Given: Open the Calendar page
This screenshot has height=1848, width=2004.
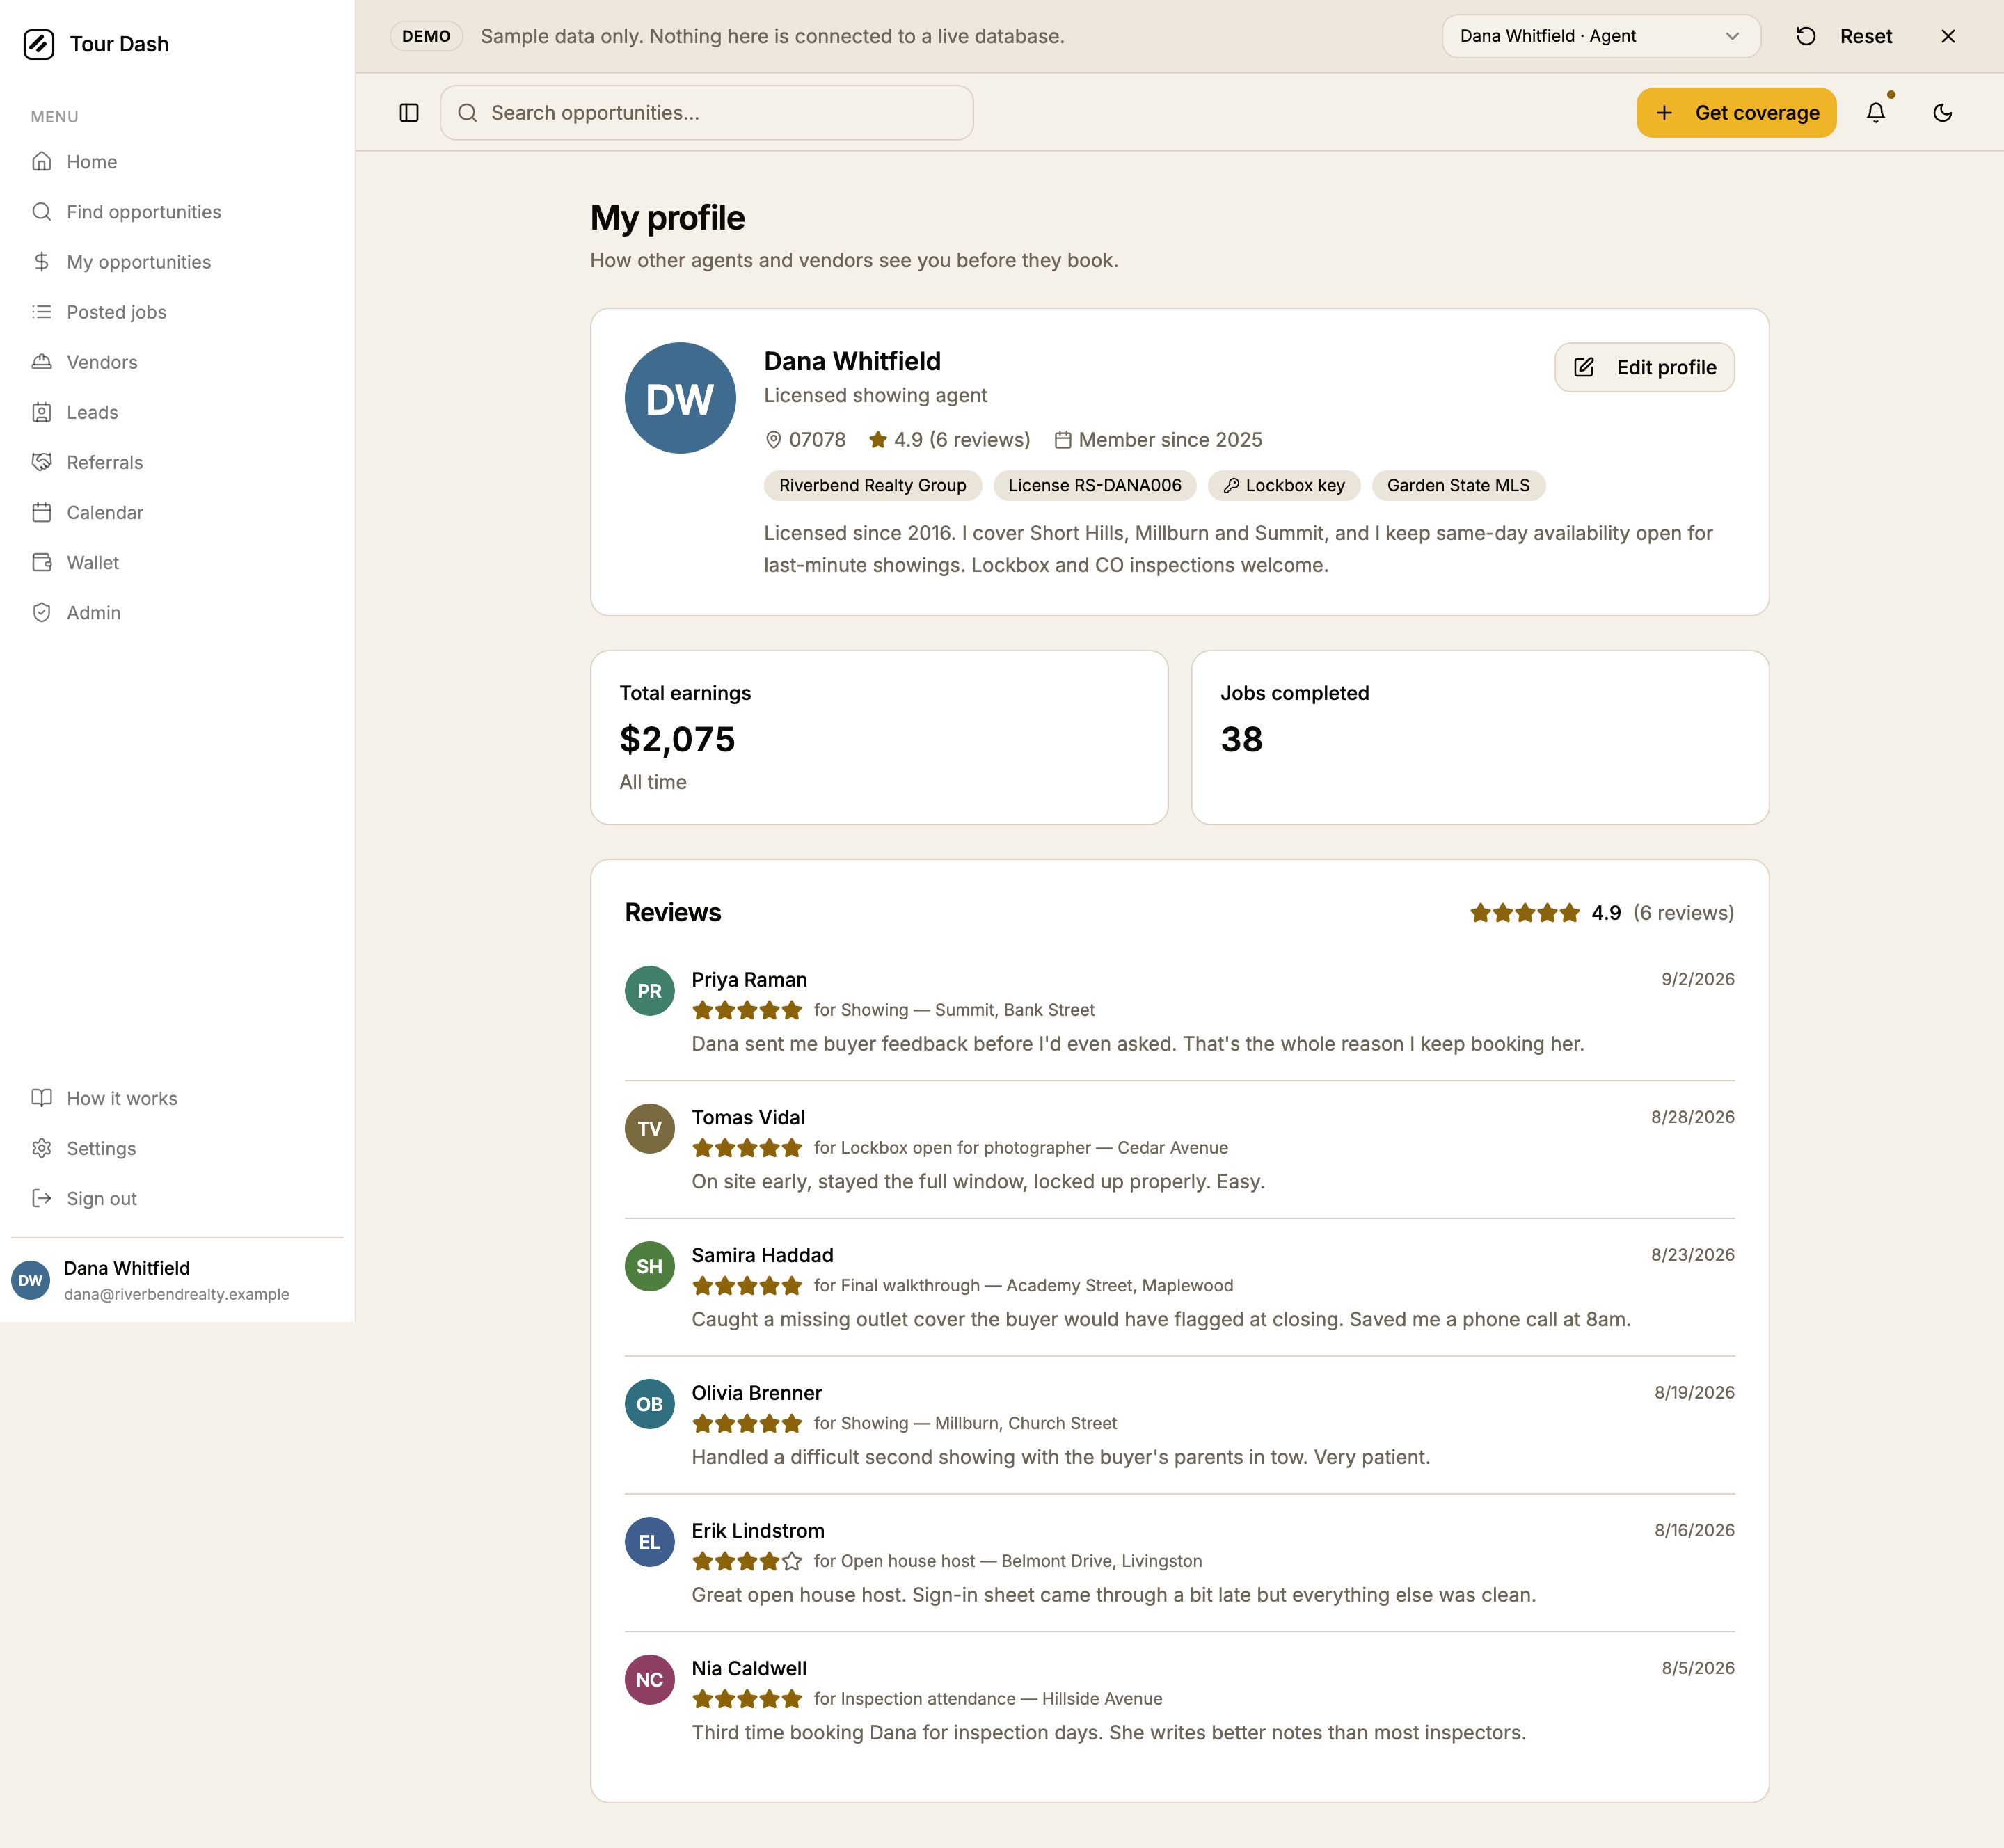Looking at the screenshot, I should click(178, 512).
